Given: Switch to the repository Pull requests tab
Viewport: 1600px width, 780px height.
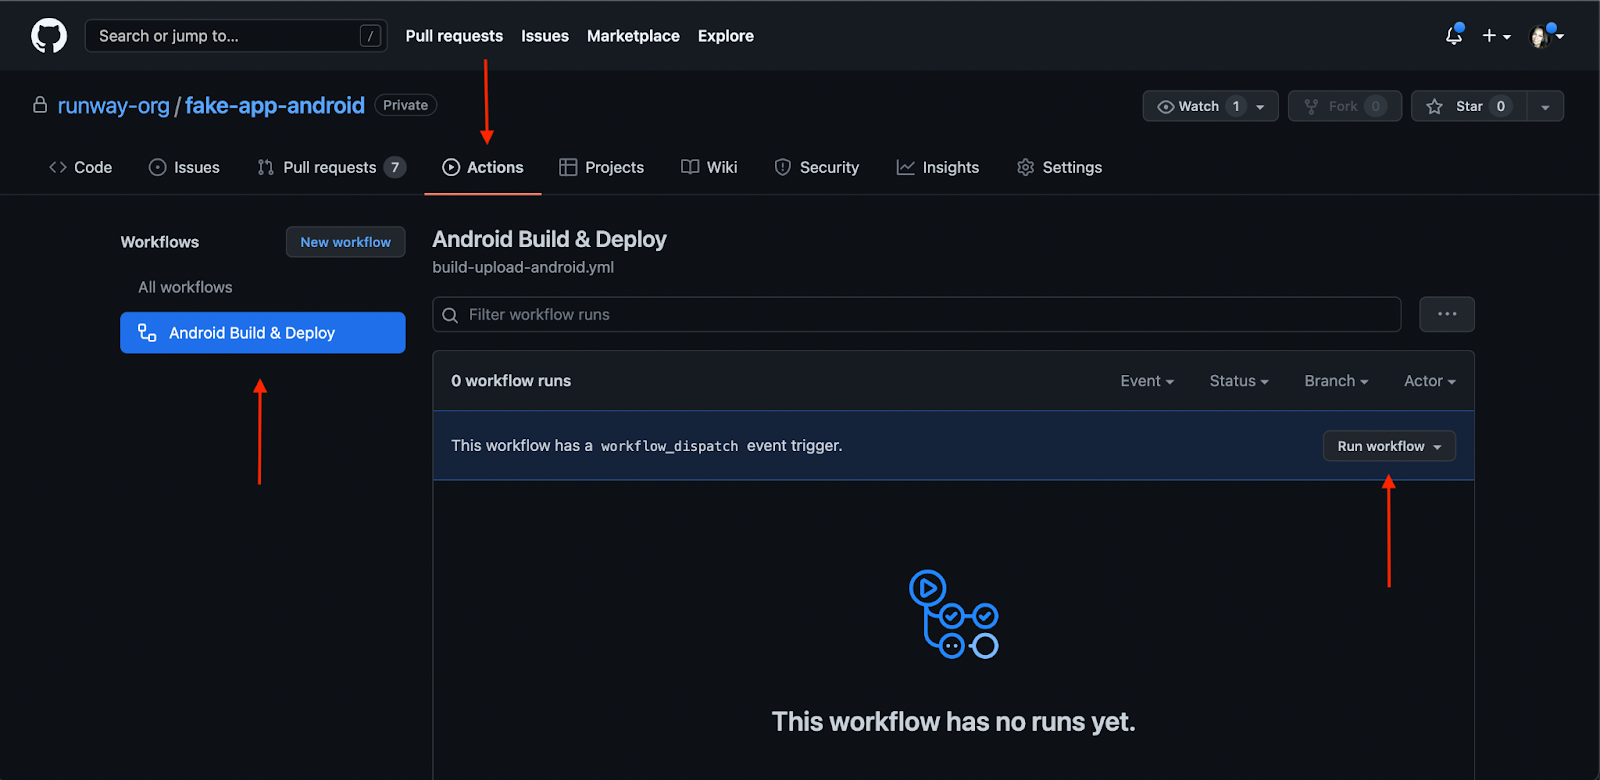Looking at the screenshot, I should pyautogui.click(x=332, y=167).
